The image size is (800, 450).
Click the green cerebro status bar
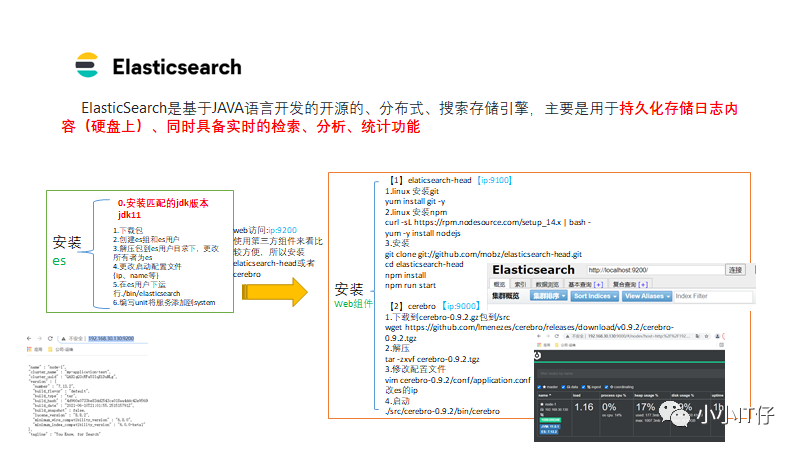629,362
